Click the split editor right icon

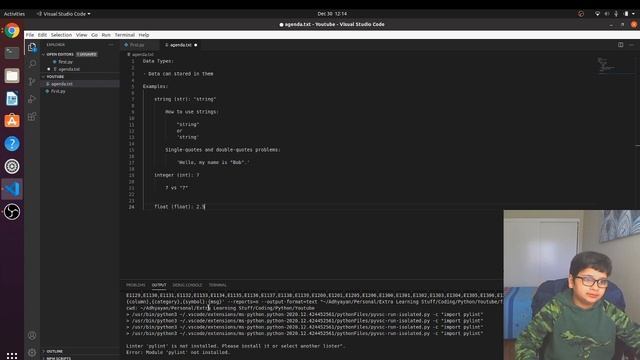click(x=620, y=45)
